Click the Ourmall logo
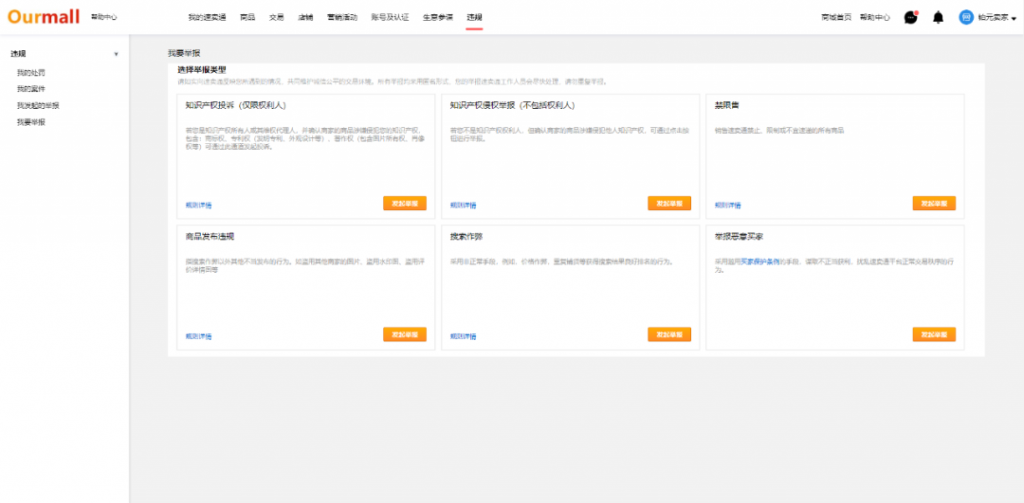The height and width of the screenshot is (503, 1024). point(43,17)
